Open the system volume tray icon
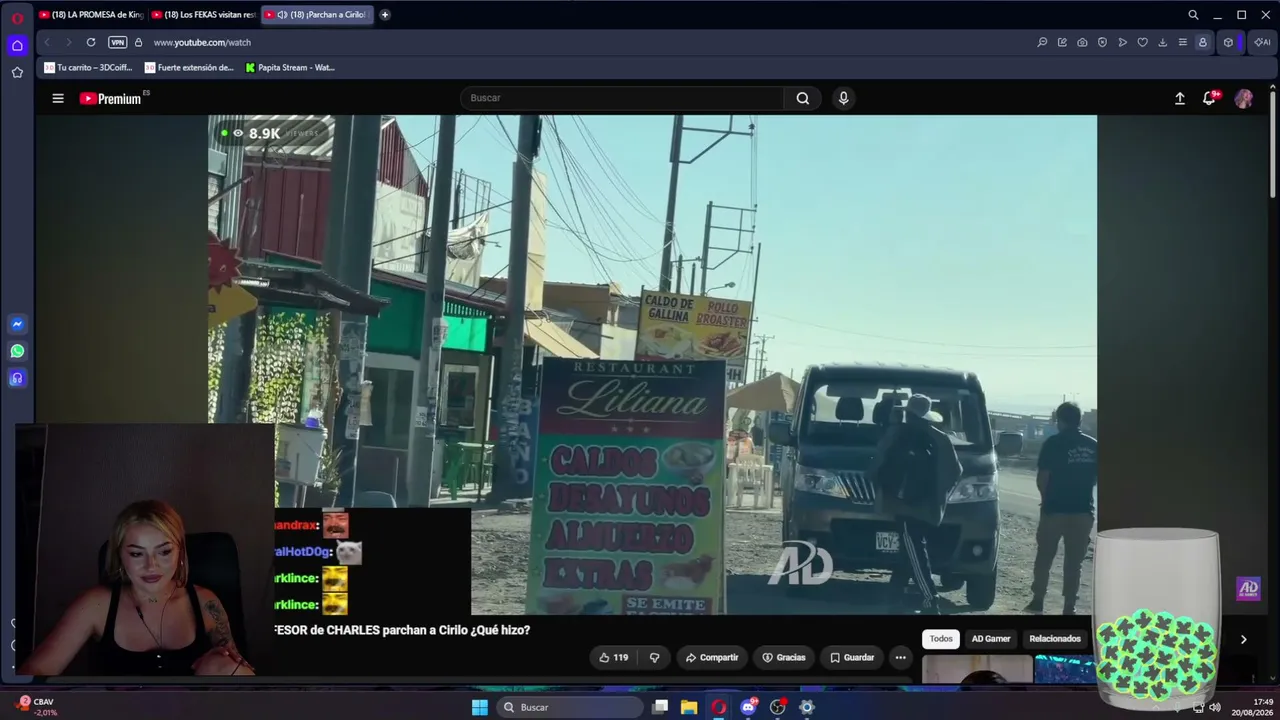This screenshot has width=1280, height=720. click(1215, 707)
